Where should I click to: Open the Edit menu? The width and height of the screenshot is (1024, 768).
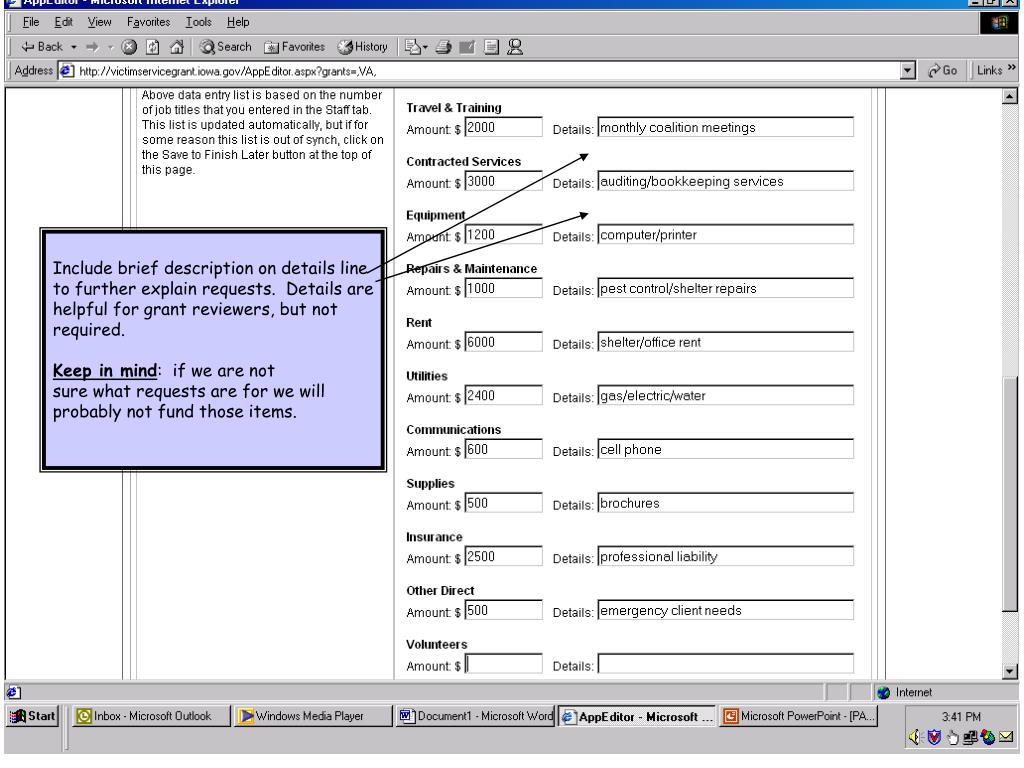(x=63, y=22)
